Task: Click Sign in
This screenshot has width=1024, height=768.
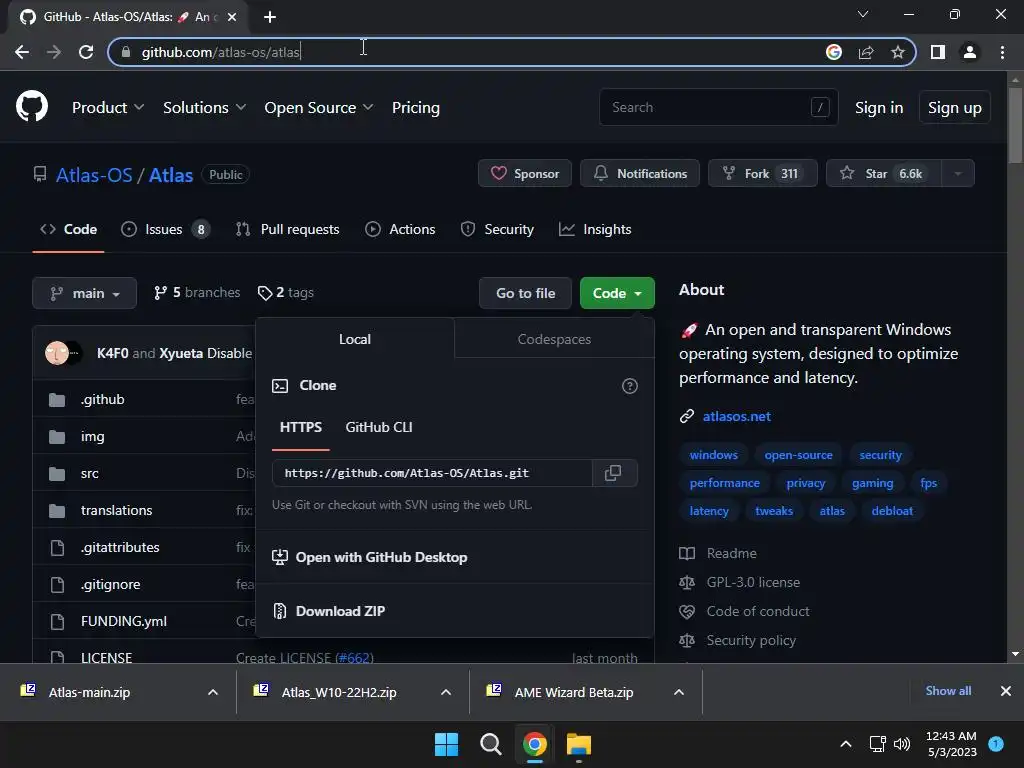Action: coord(879,108)
